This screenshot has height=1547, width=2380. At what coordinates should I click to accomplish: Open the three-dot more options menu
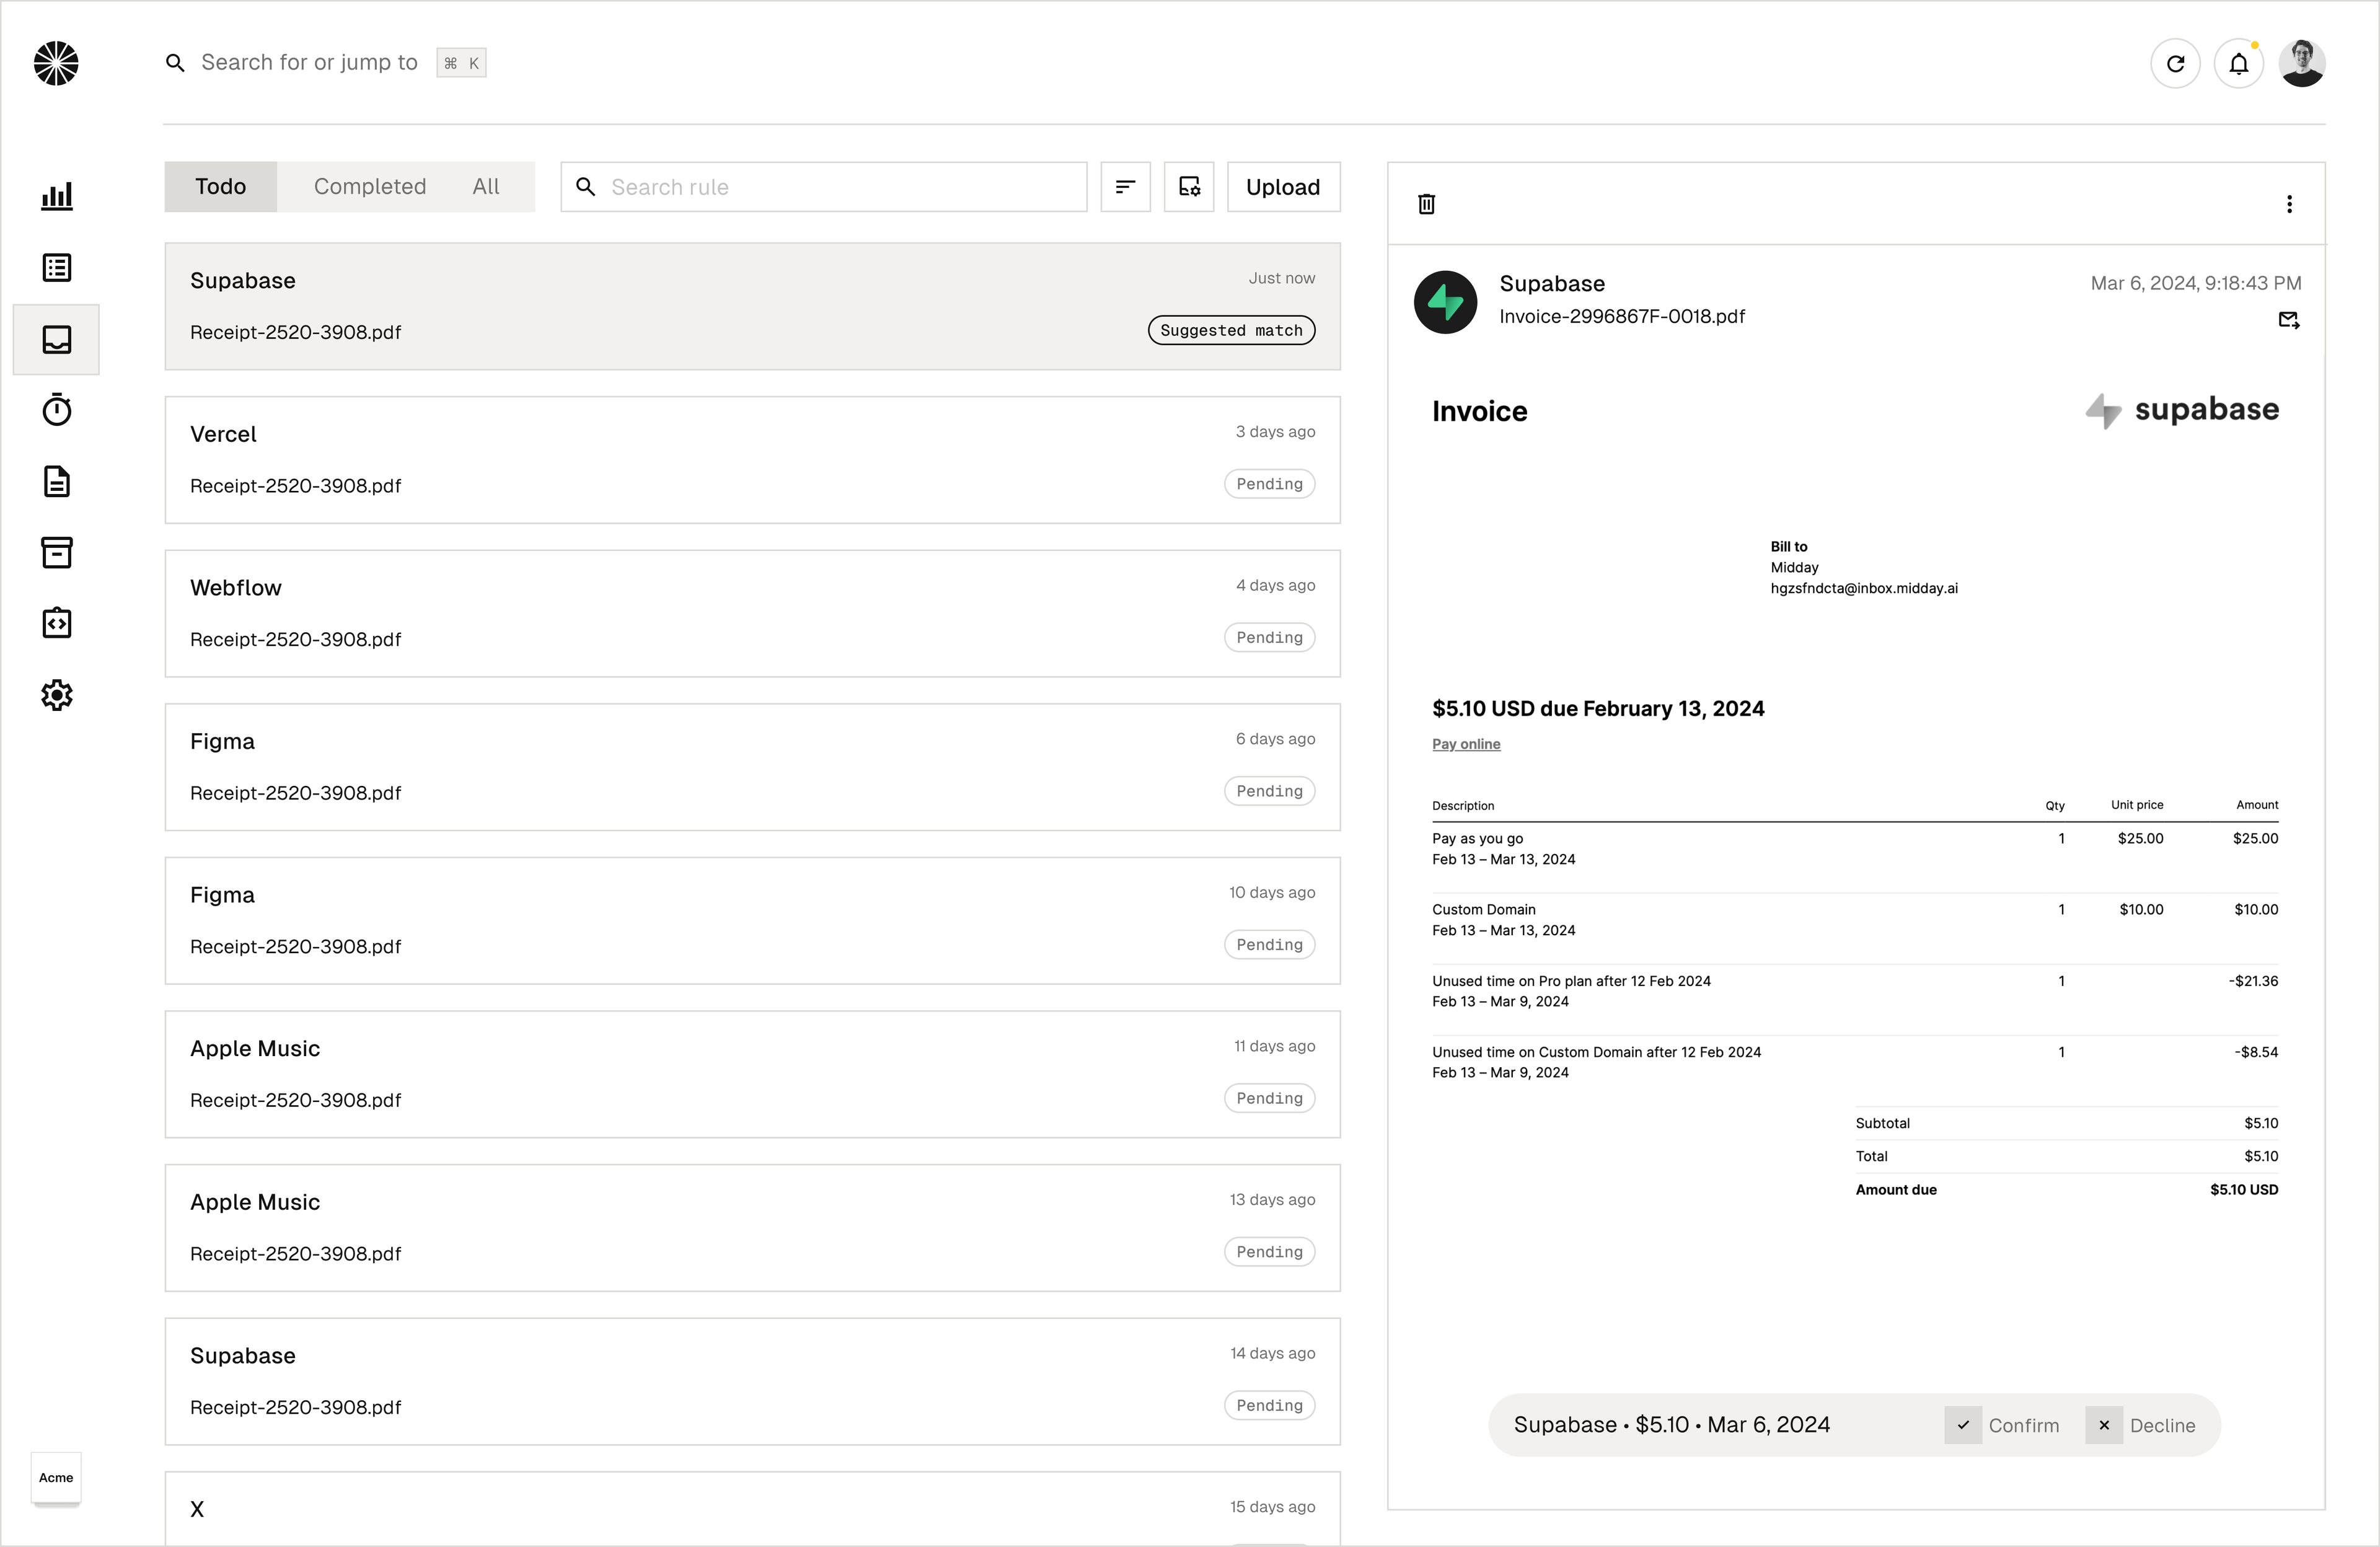[2289, 204]
